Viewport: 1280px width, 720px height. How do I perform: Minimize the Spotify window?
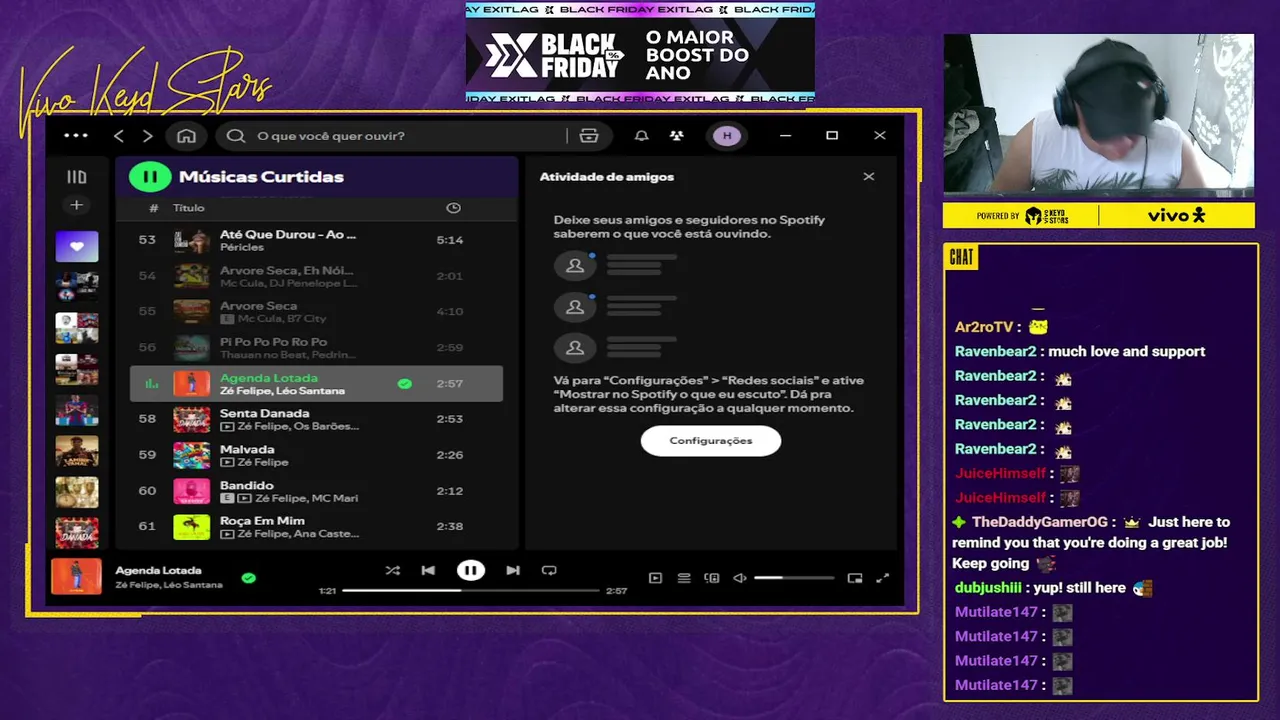point(785,136)
